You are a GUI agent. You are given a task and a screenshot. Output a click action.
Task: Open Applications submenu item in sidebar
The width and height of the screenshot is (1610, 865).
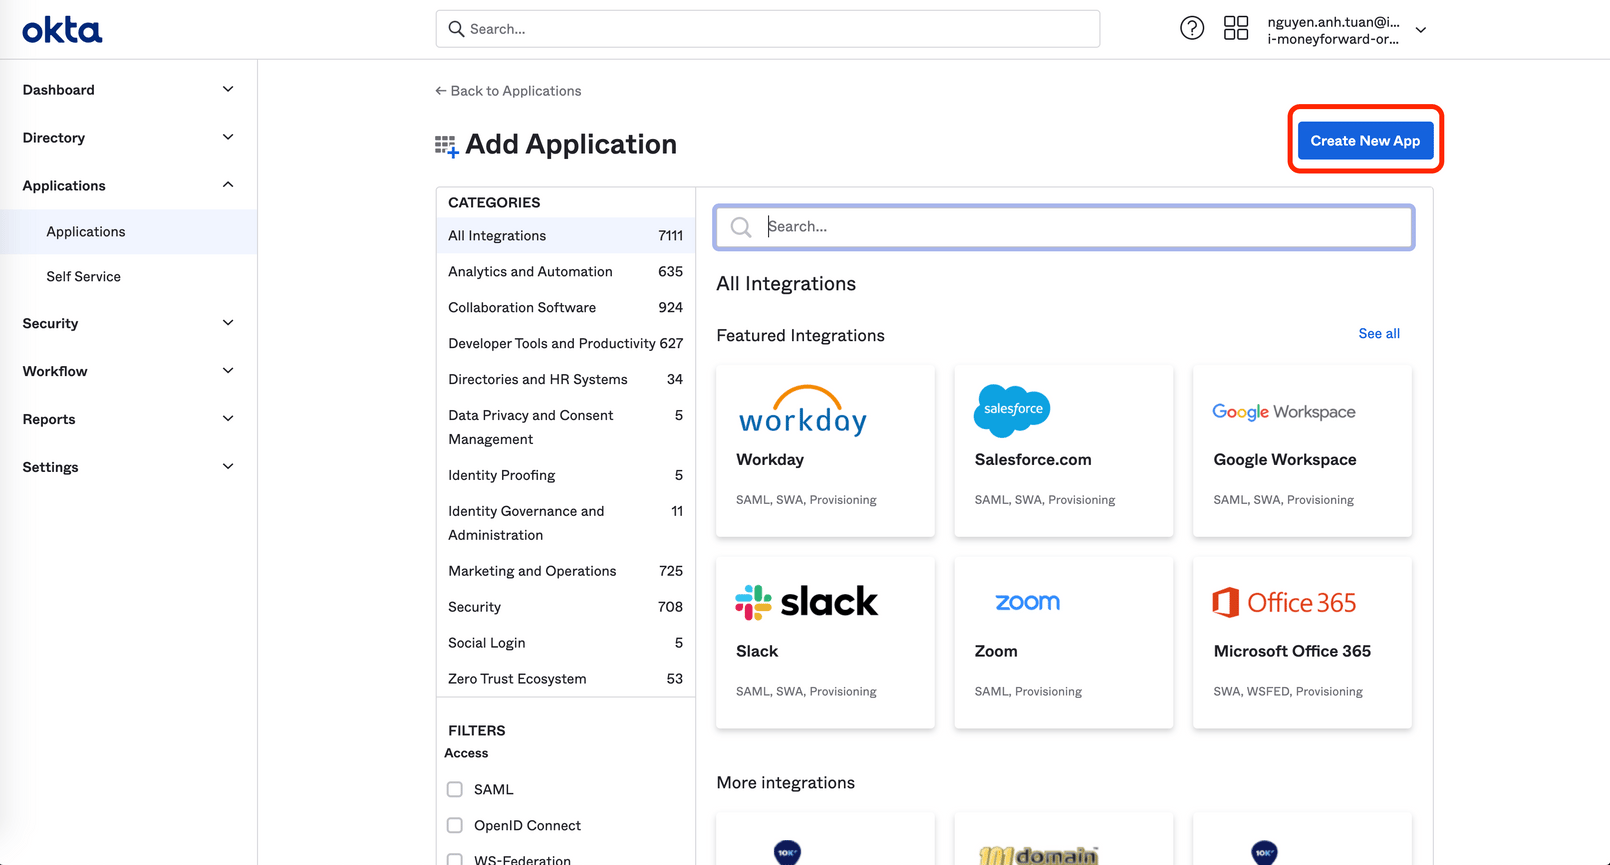128,231
